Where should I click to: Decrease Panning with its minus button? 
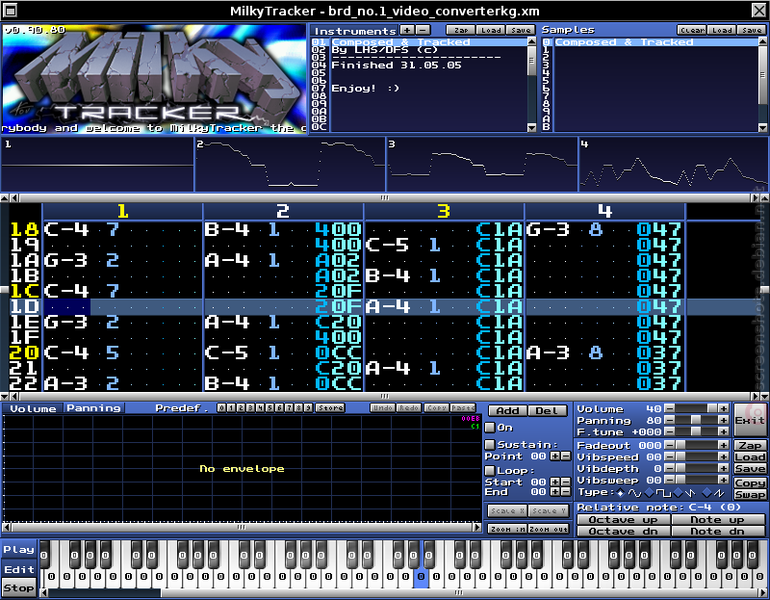pyautogui.click(x=669, y=420)
